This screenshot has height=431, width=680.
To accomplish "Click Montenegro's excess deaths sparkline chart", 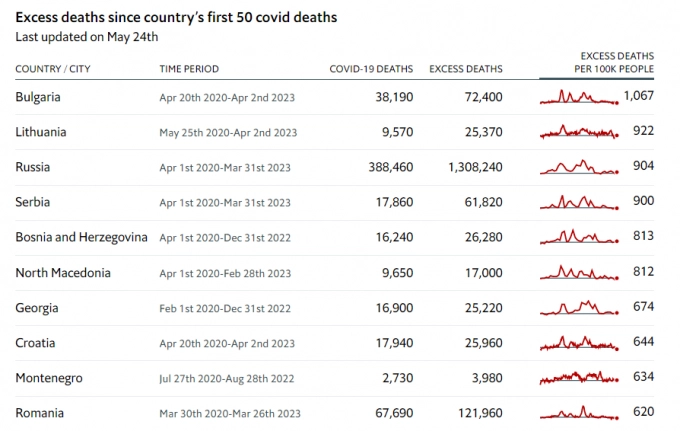I will pos(579,378).
